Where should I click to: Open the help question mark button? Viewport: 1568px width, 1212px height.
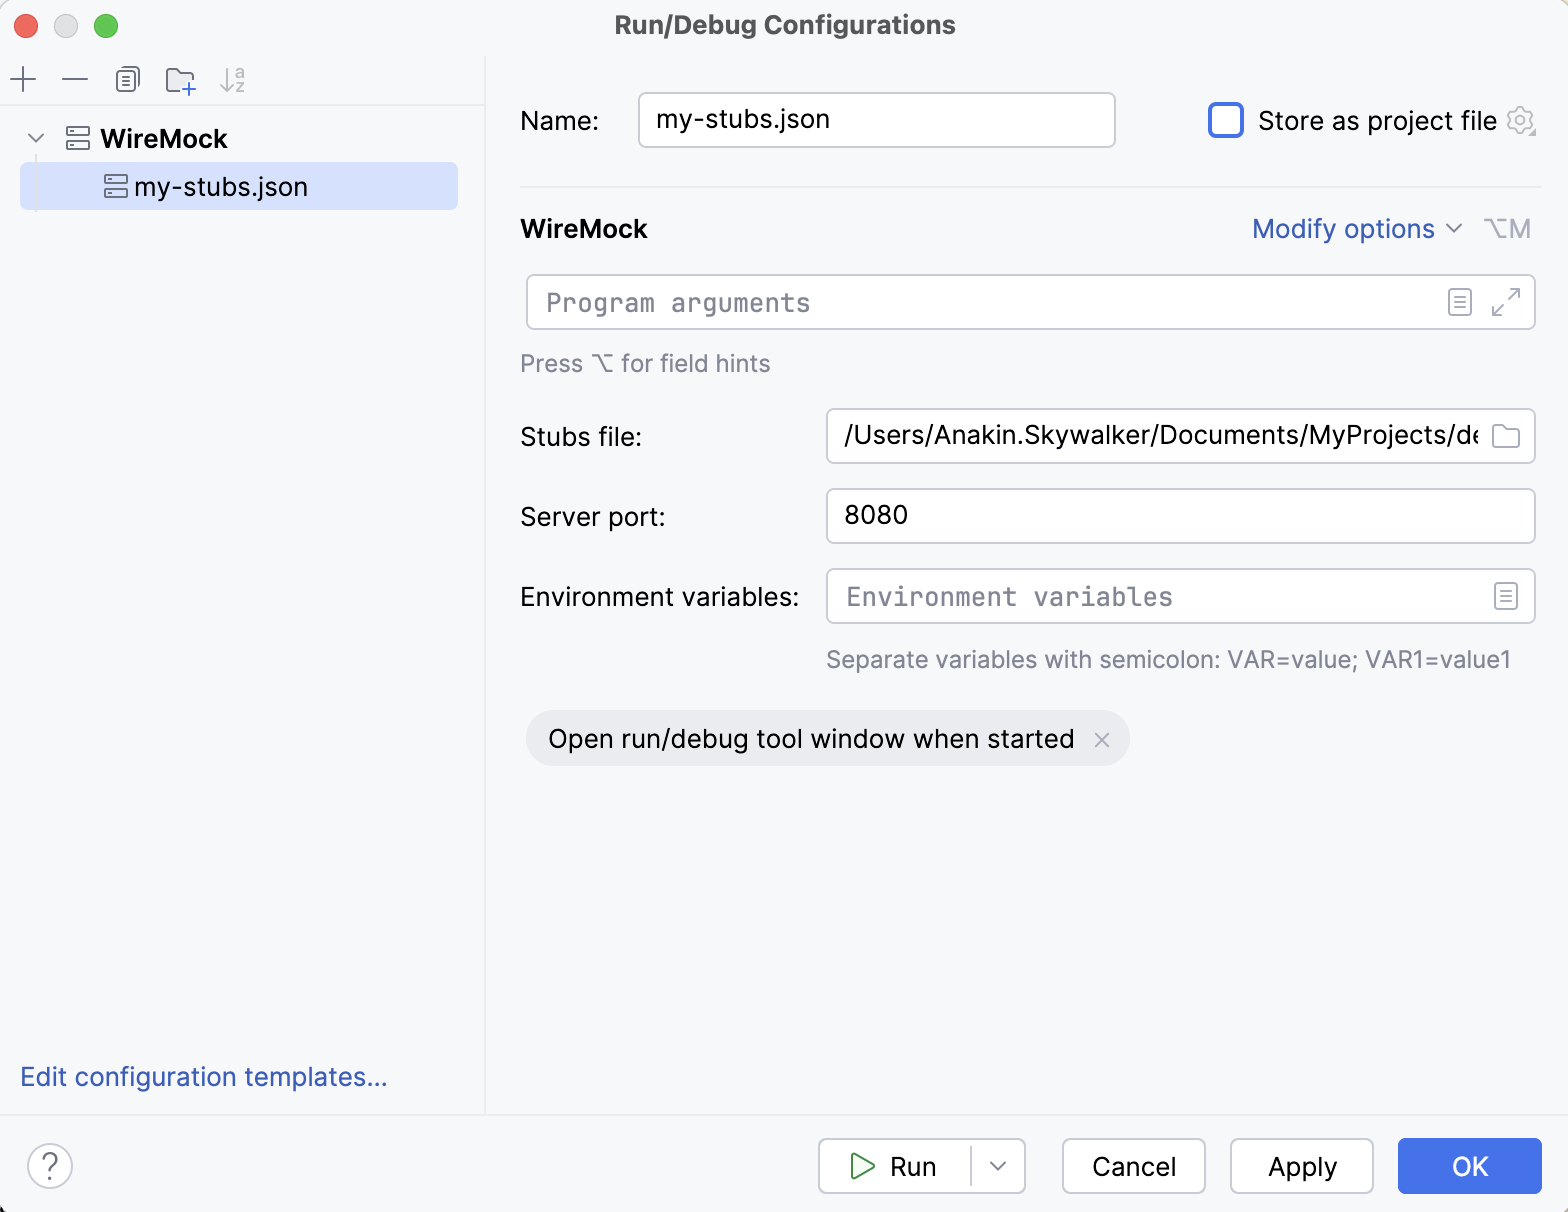click(50, 1166)
